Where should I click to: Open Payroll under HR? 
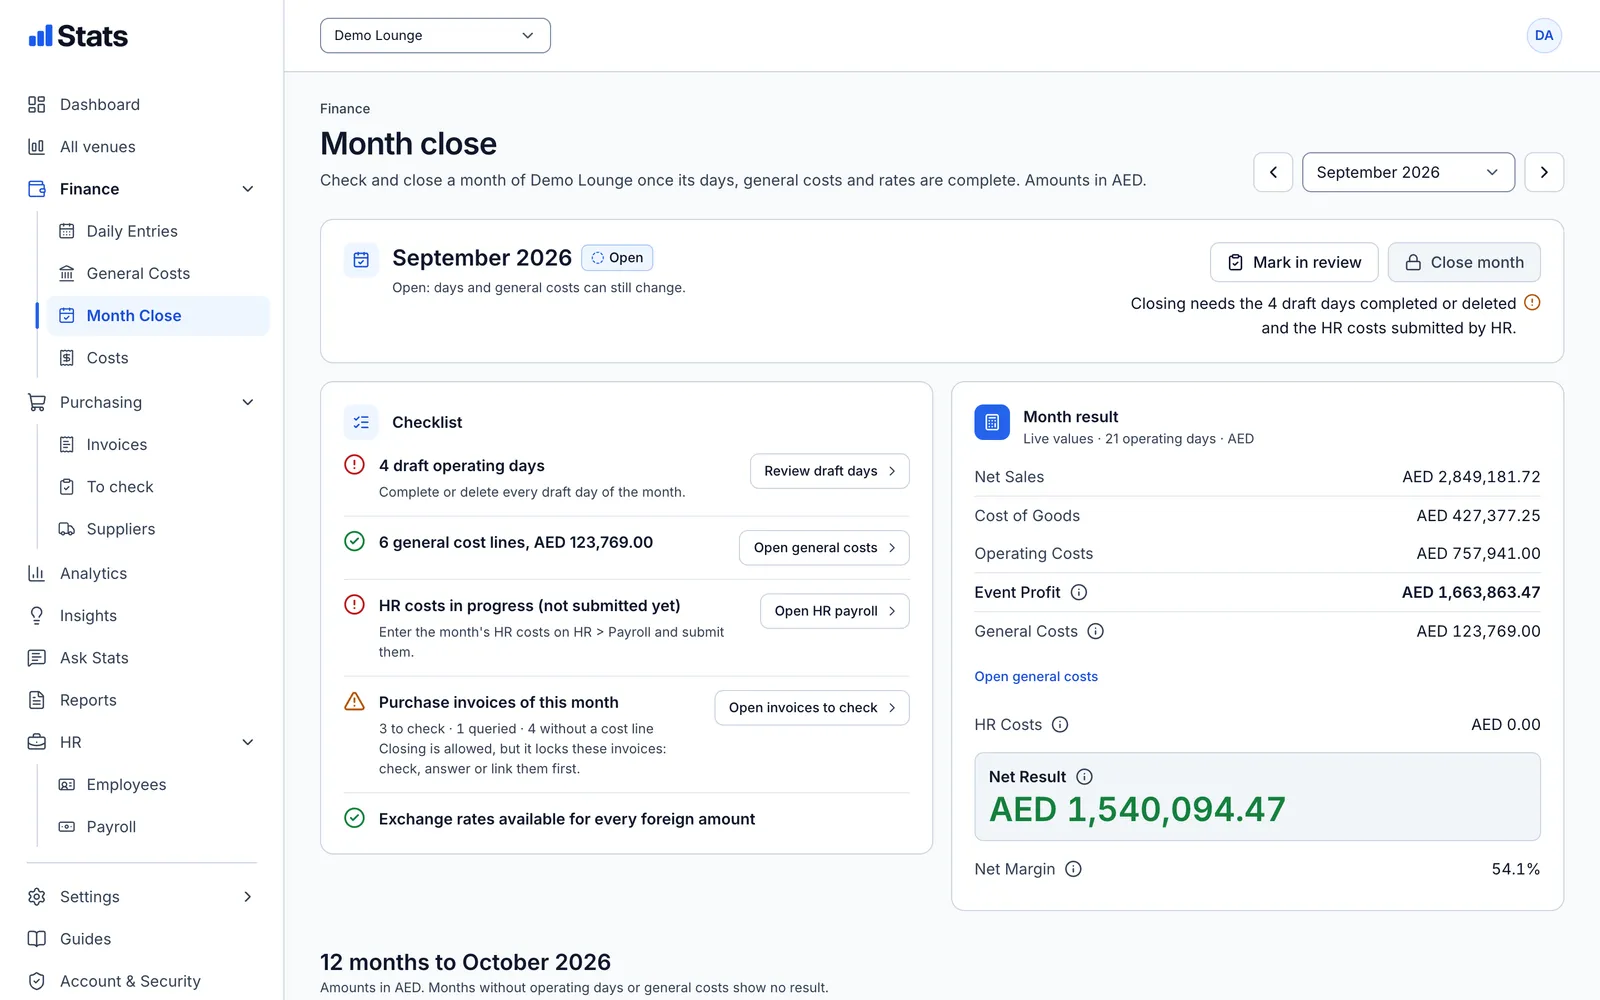158,827
